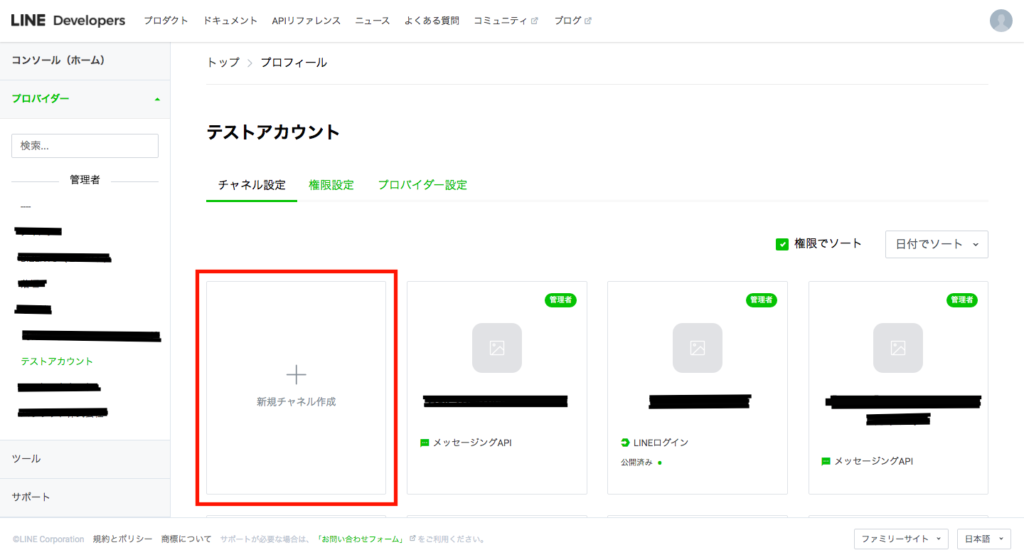1024x560 pixels.
Task: Open the ツール sidebar section
Action: (85, 459)
